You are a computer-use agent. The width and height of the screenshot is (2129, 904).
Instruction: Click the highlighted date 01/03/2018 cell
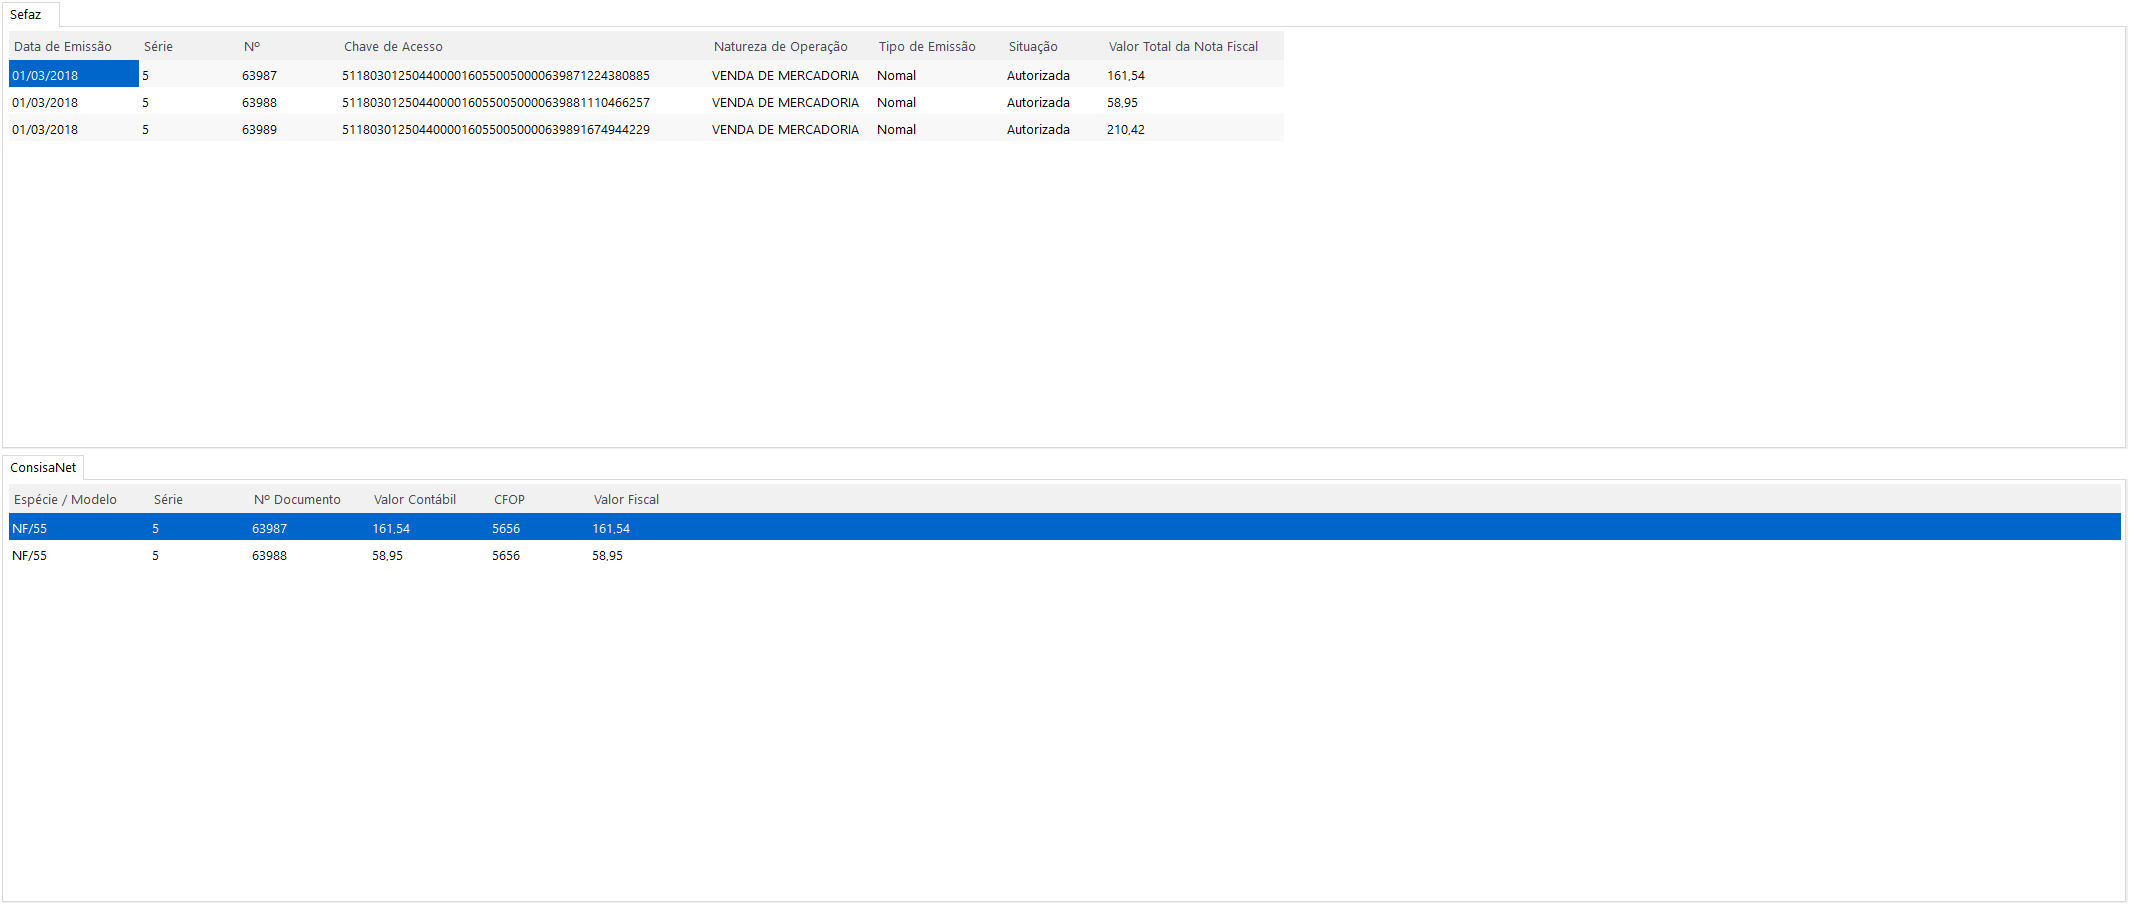pos(74,75)
